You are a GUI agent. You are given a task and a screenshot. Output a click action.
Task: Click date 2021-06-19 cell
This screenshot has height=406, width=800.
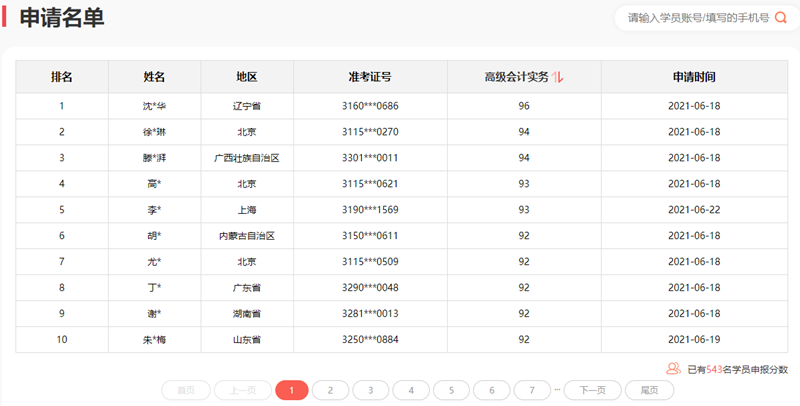[x=694, y=339]
